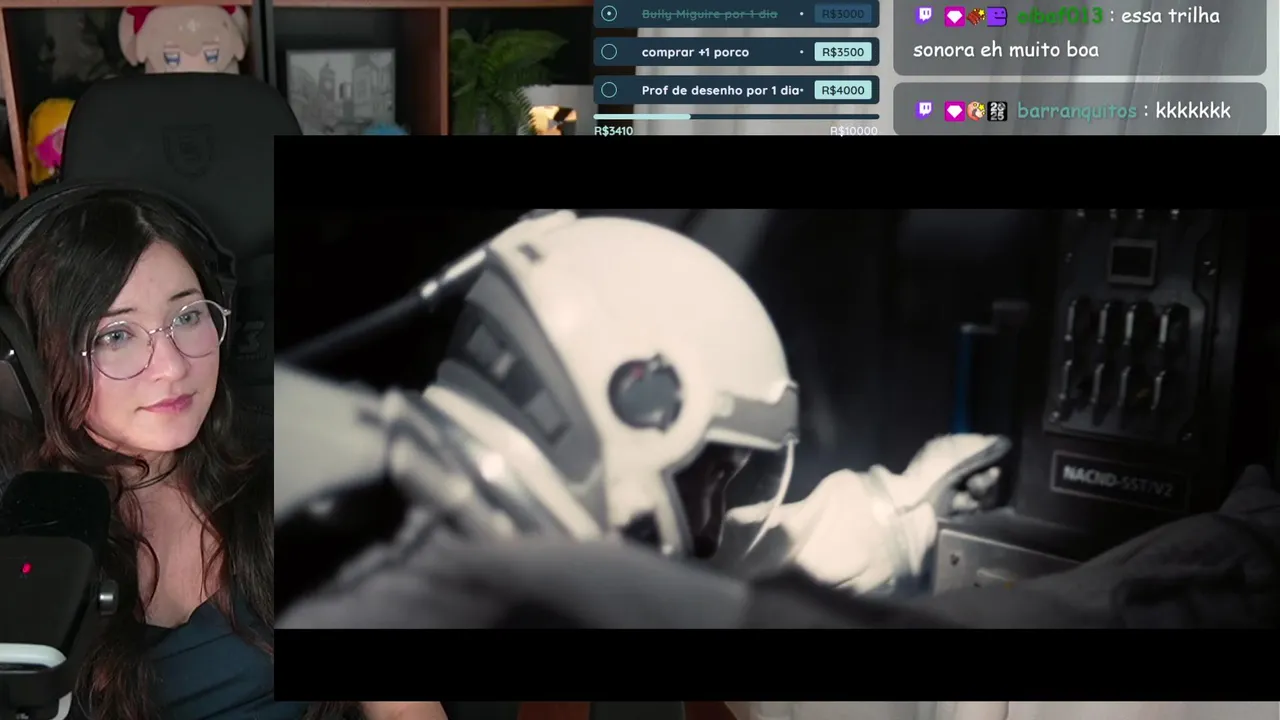This screenshot has width=1280, height=720.
Task: Click the R$3410 current amount label
Action: click(x=613, y=131)
